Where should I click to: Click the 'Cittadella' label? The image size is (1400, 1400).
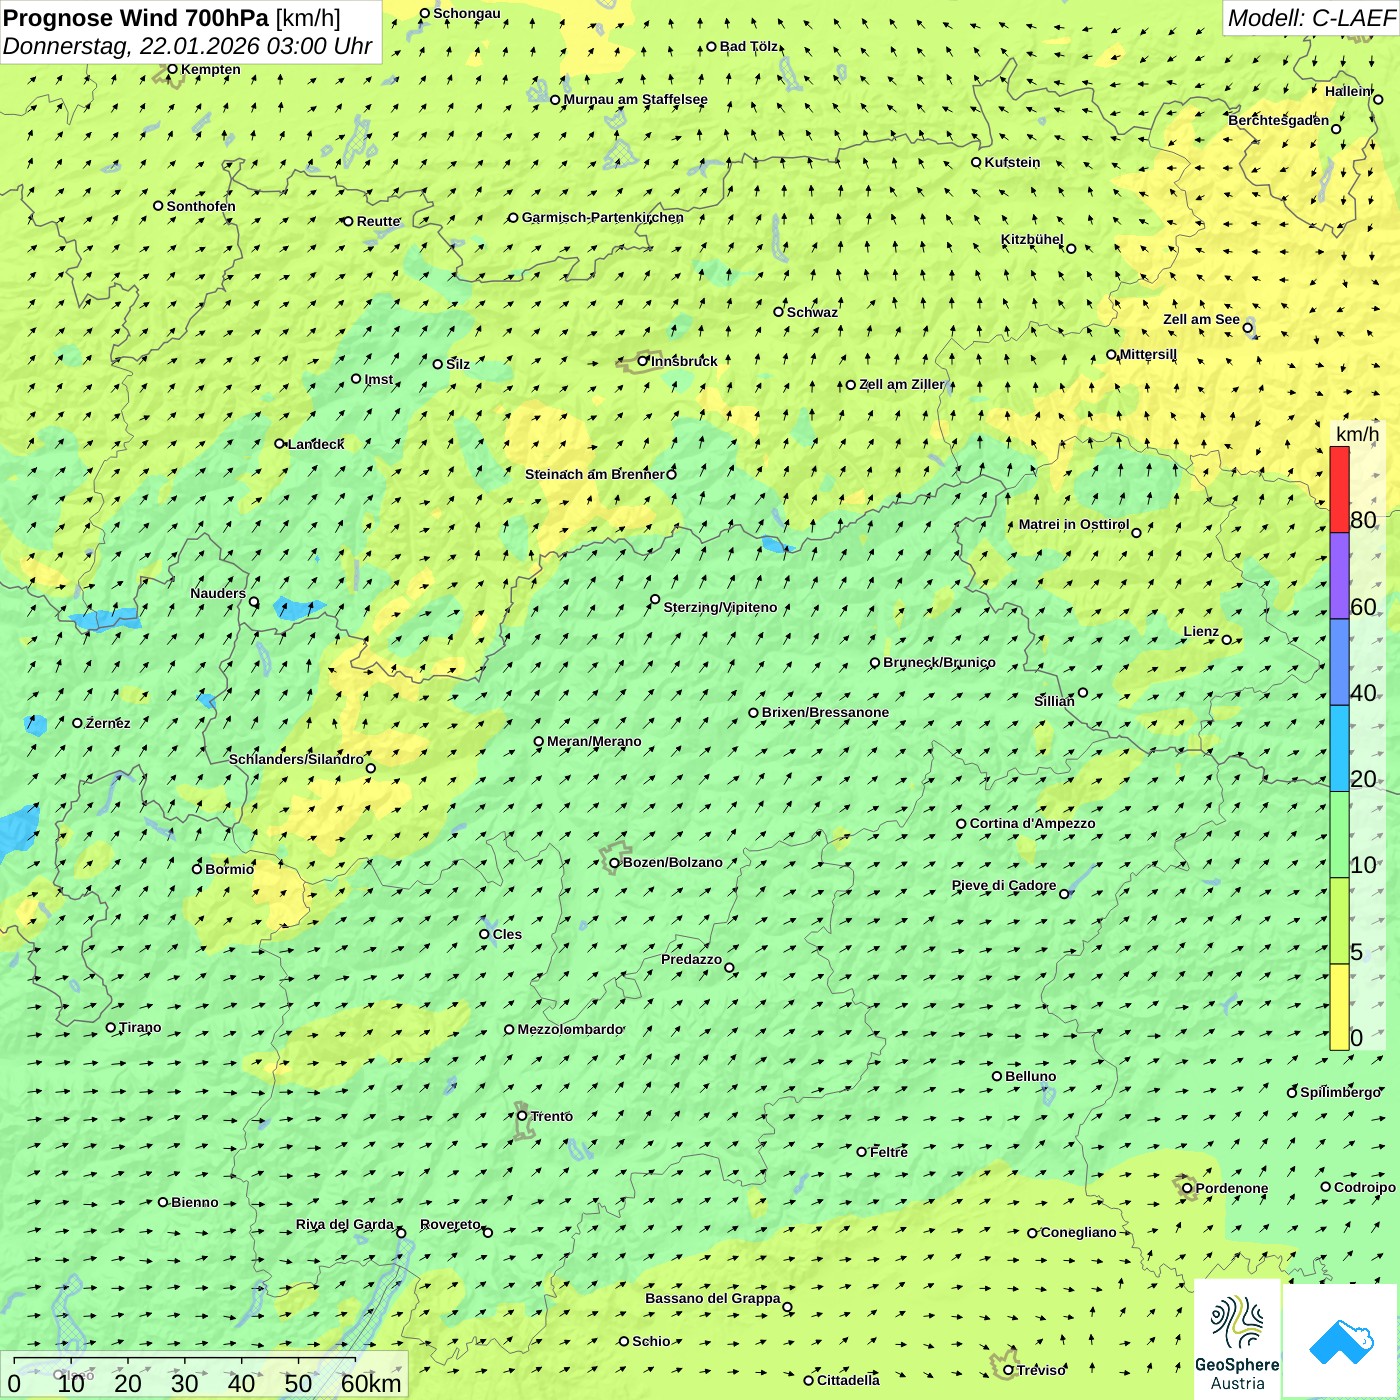tap(849, 1380)
